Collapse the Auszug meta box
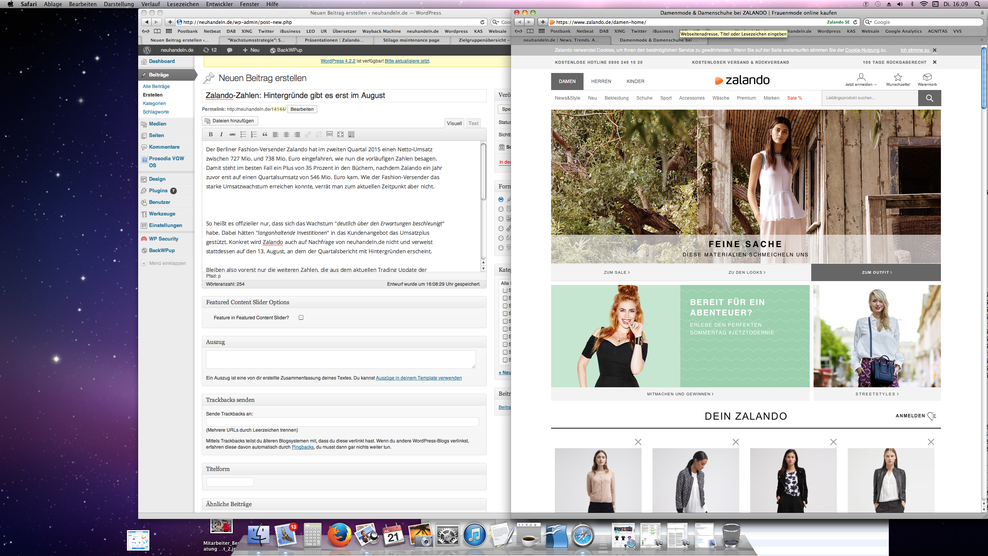 344,342
